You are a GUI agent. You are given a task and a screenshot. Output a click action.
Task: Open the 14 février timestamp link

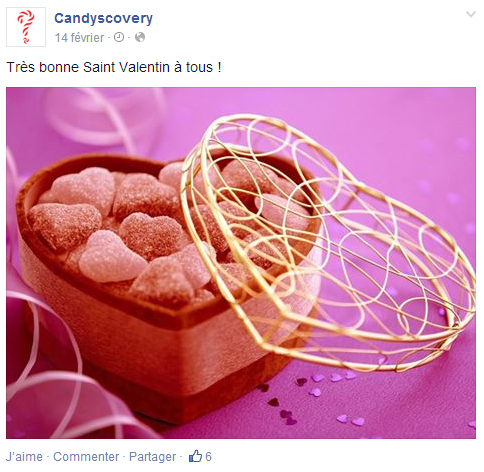click(79, 37)
